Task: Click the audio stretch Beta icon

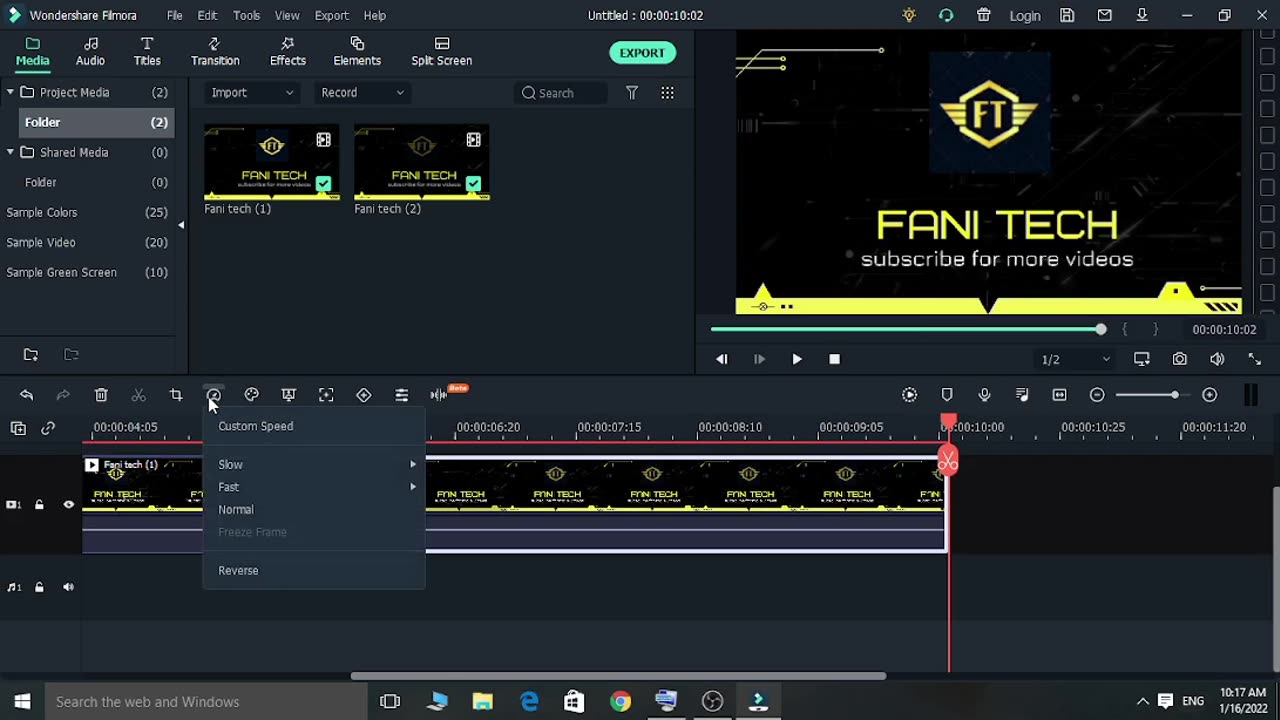Action: tap(440, 395)
